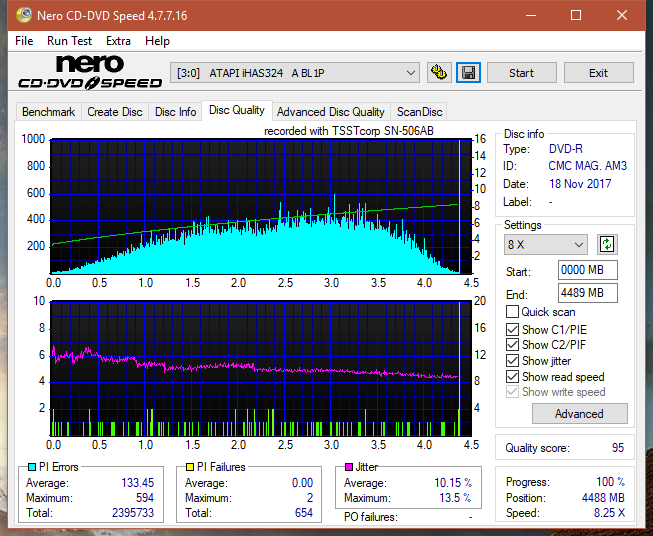Click the magenta Jitter color swatch
The width and height of the screenshot is (653, 536).
[349, 467]
